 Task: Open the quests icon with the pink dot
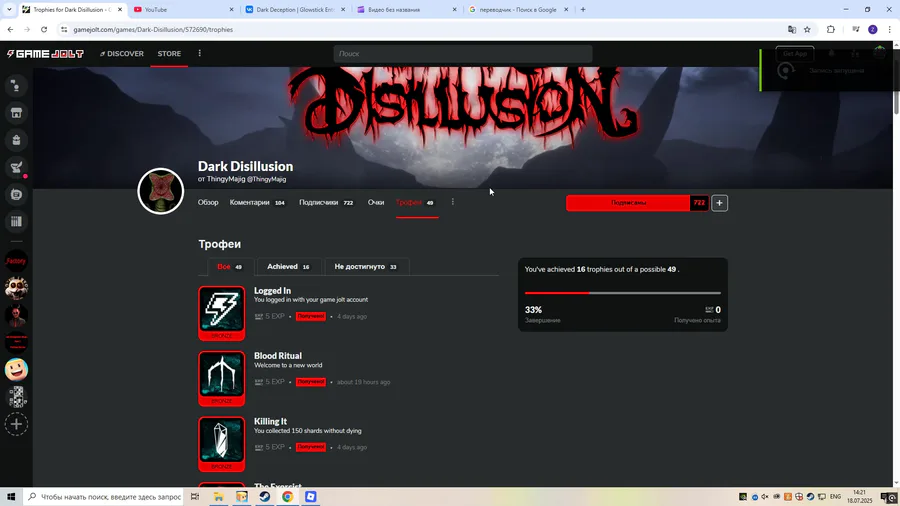(x=16, y=168)
